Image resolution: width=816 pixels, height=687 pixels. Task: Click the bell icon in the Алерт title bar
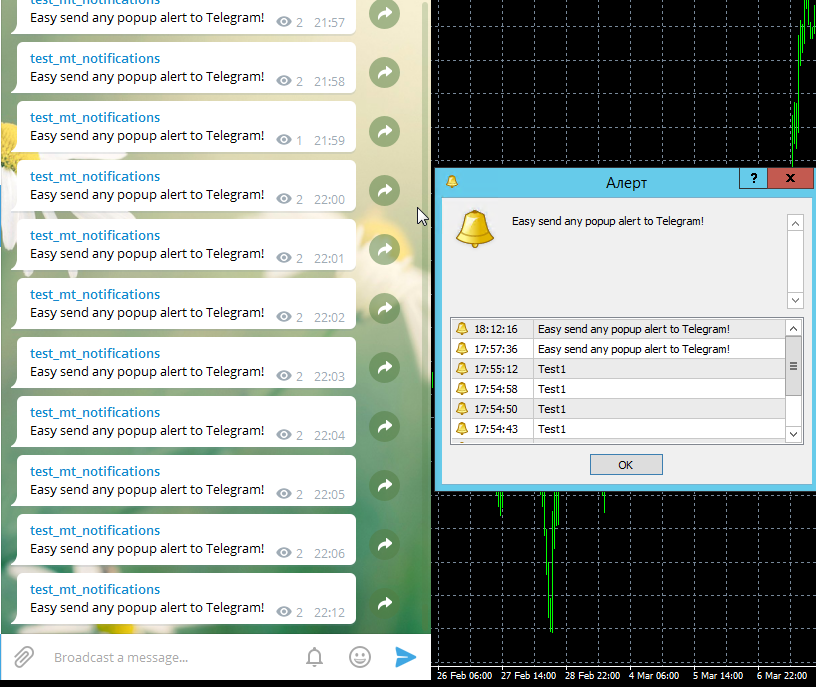point(451,183)
